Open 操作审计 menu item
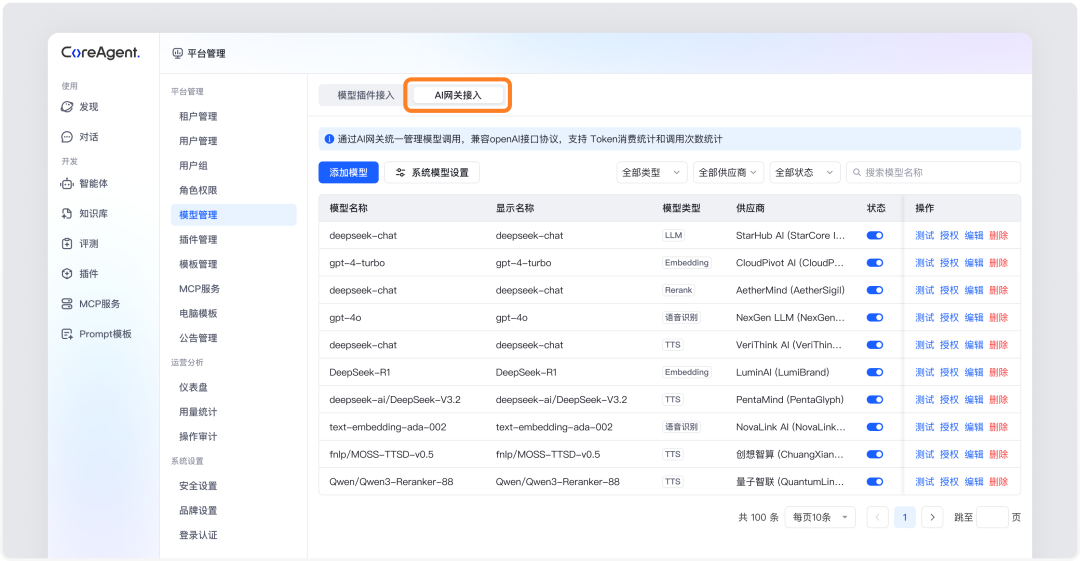This screenshot has height=561, width=1080. [198, 437]
